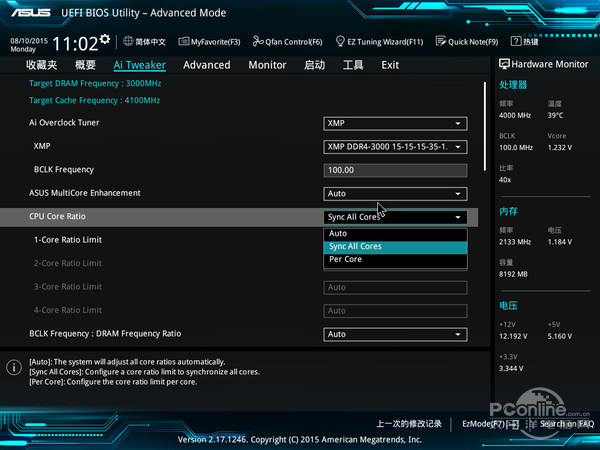Click the 40x ratio value

click(505, 180)
